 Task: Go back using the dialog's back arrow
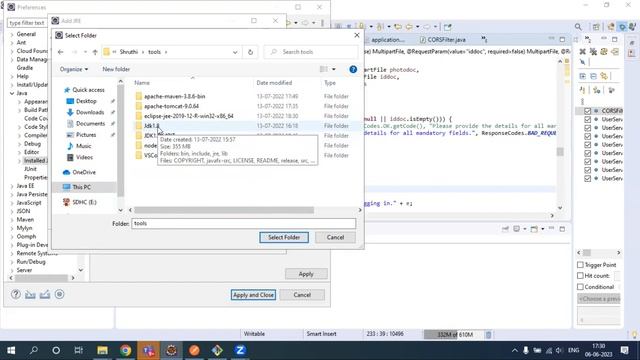(x=61, y=52)
